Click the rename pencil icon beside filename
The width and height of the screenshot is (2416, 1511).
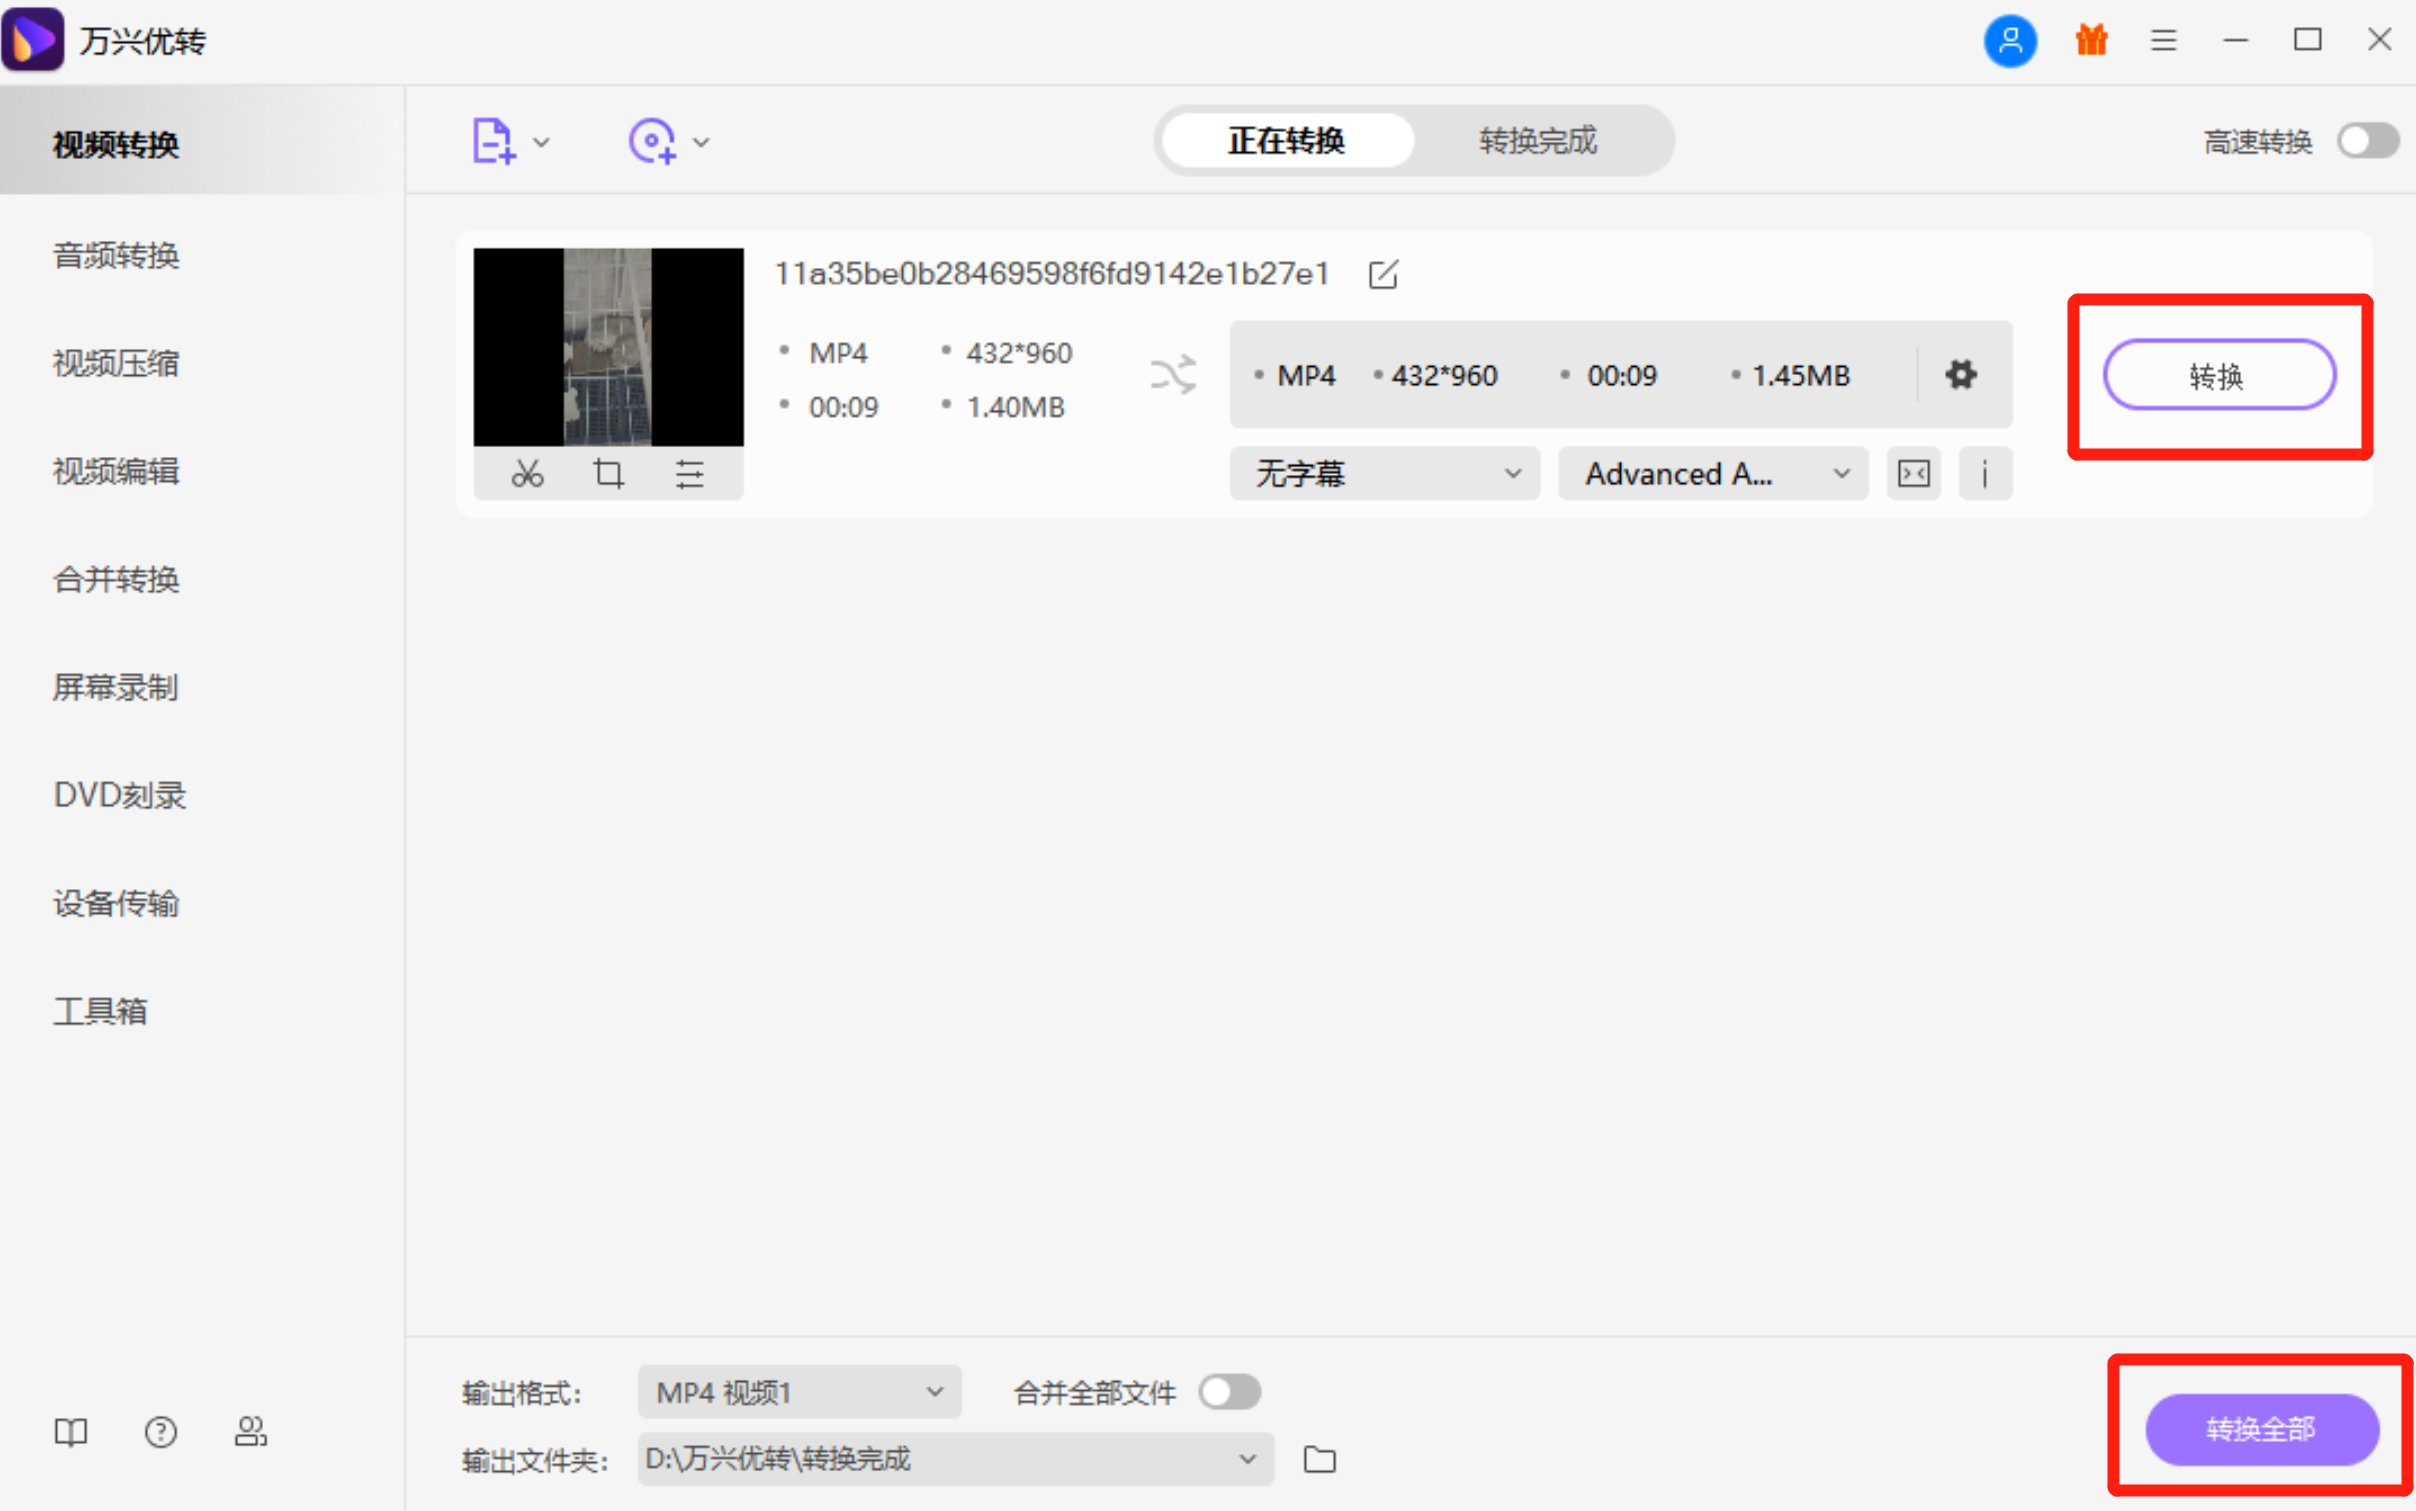1382,273
